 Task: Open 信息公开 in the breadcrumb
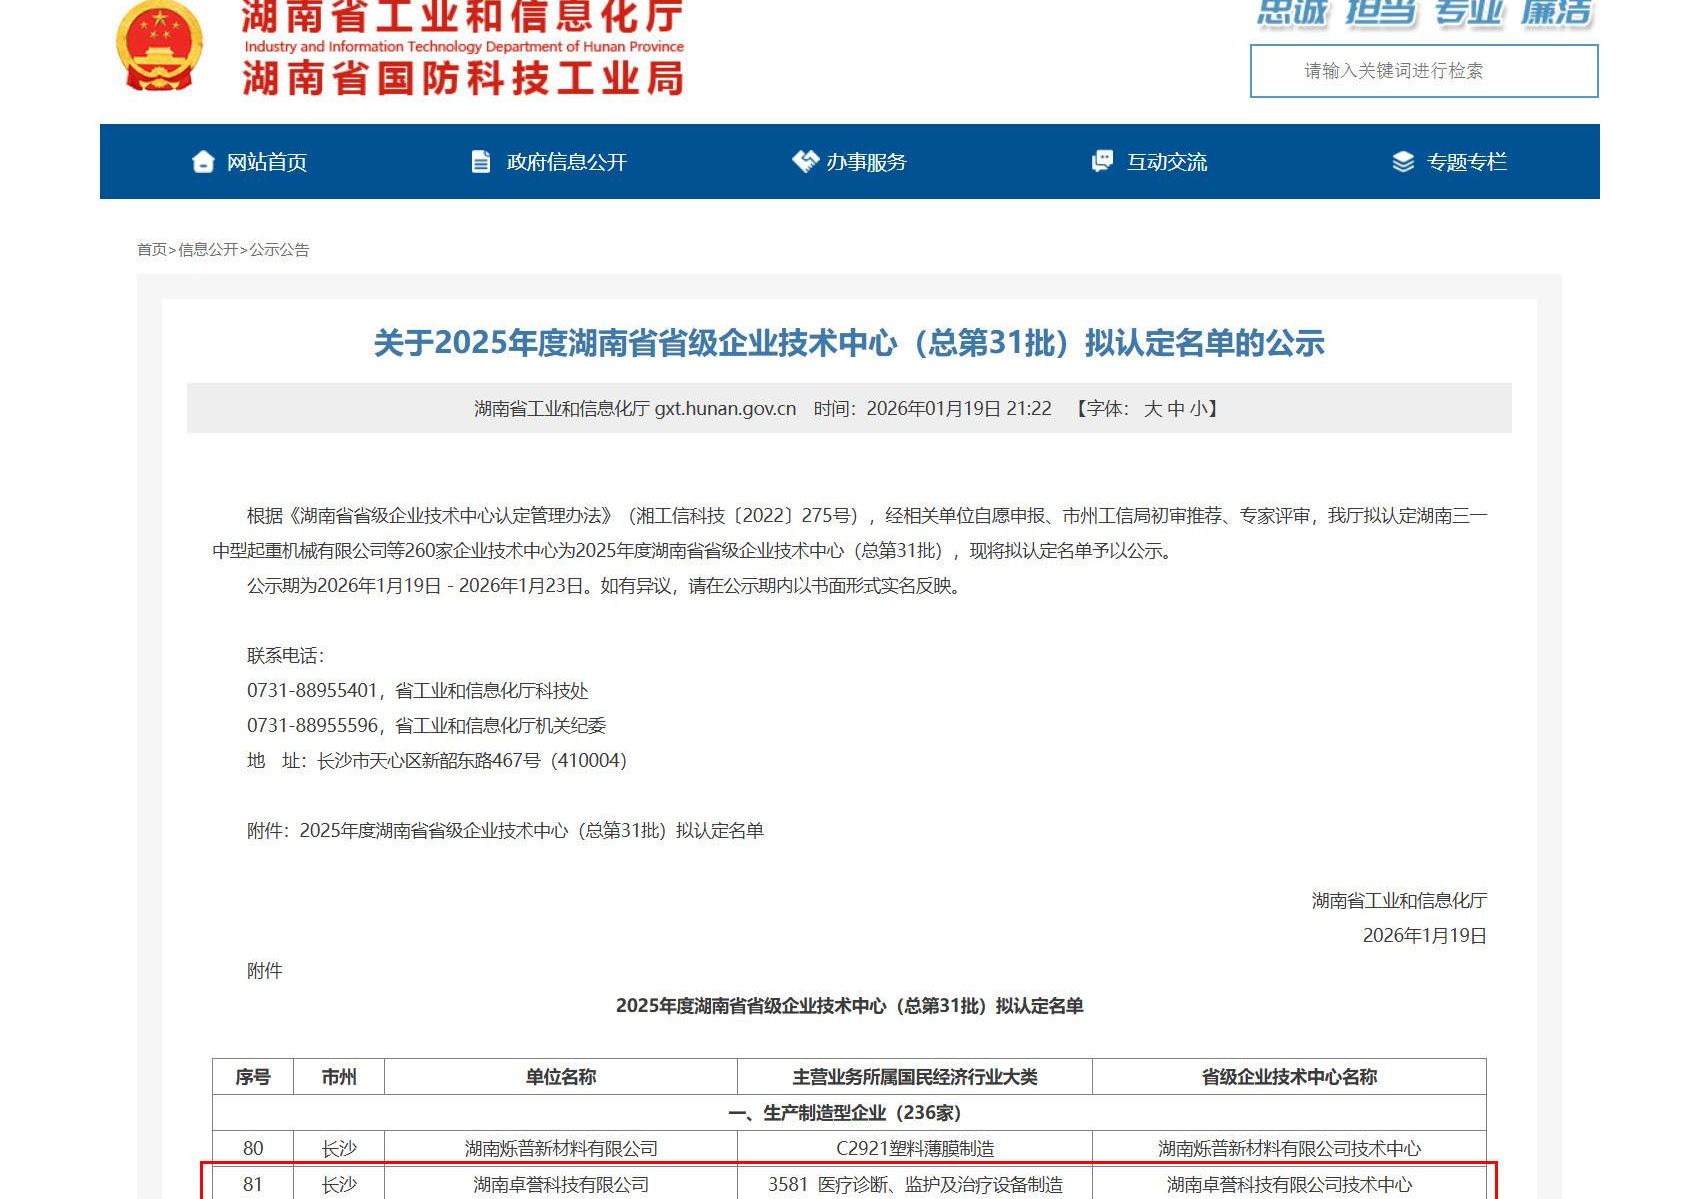tap(208, 250)
